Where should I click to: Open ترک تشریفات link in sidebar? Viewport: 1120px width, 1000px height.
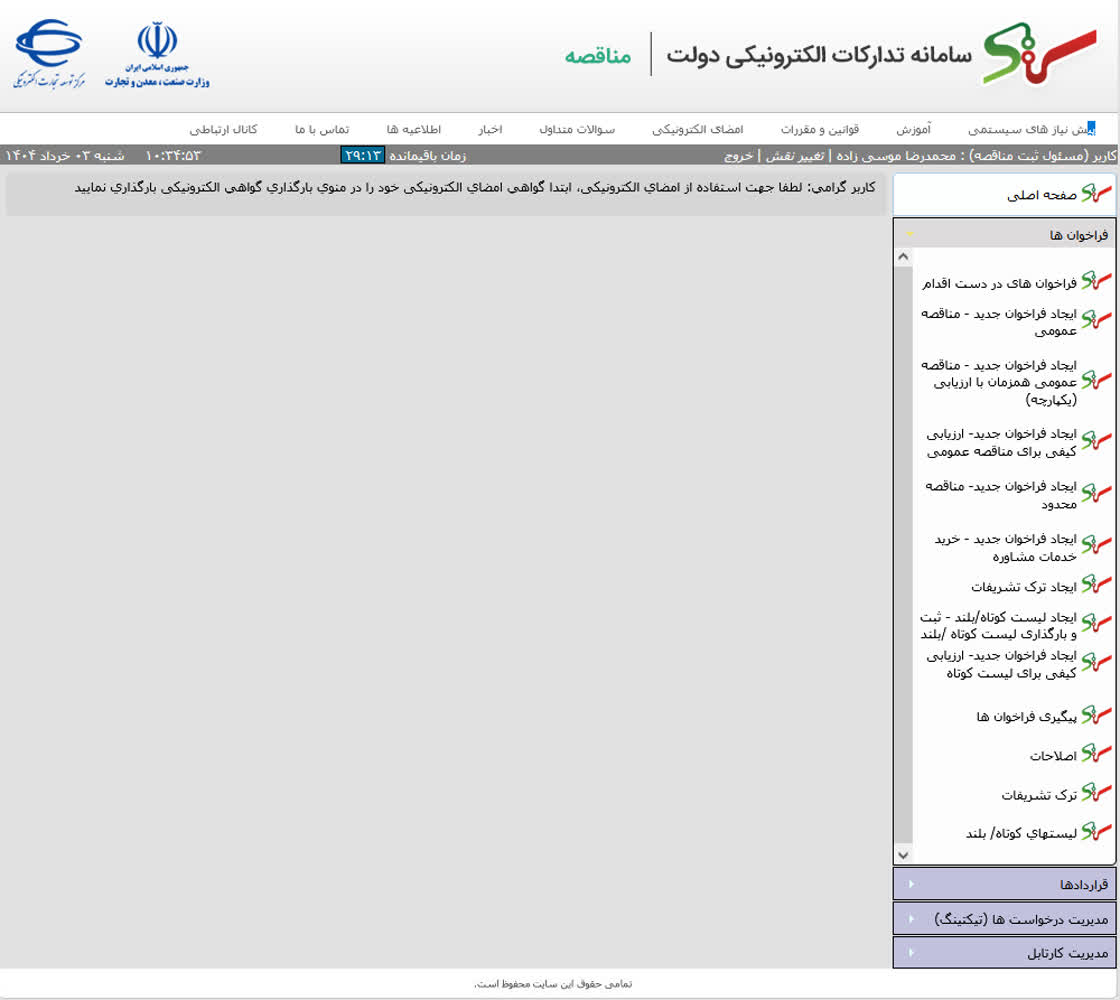click(1039, 795)
